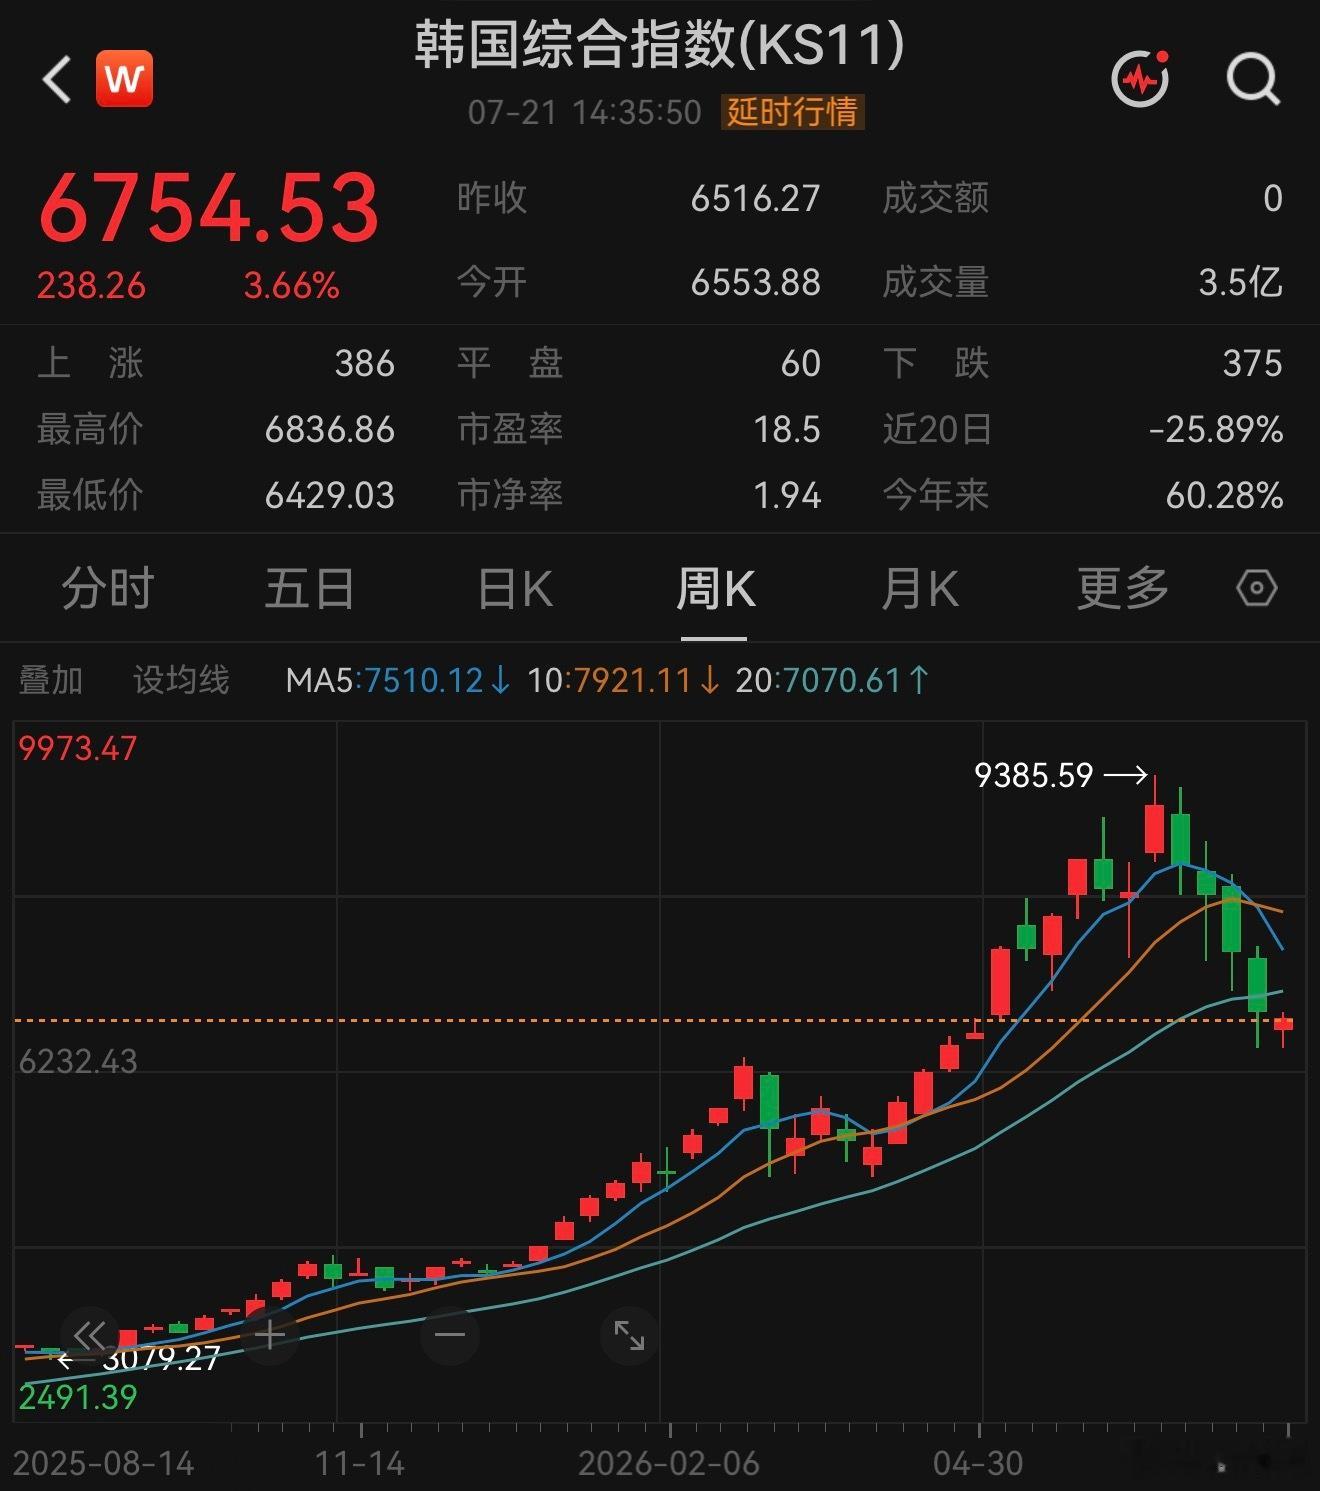Tap 最低价 value 6429.03
This screenshot has width=1320, height=1491.
(x=329, y=496)
